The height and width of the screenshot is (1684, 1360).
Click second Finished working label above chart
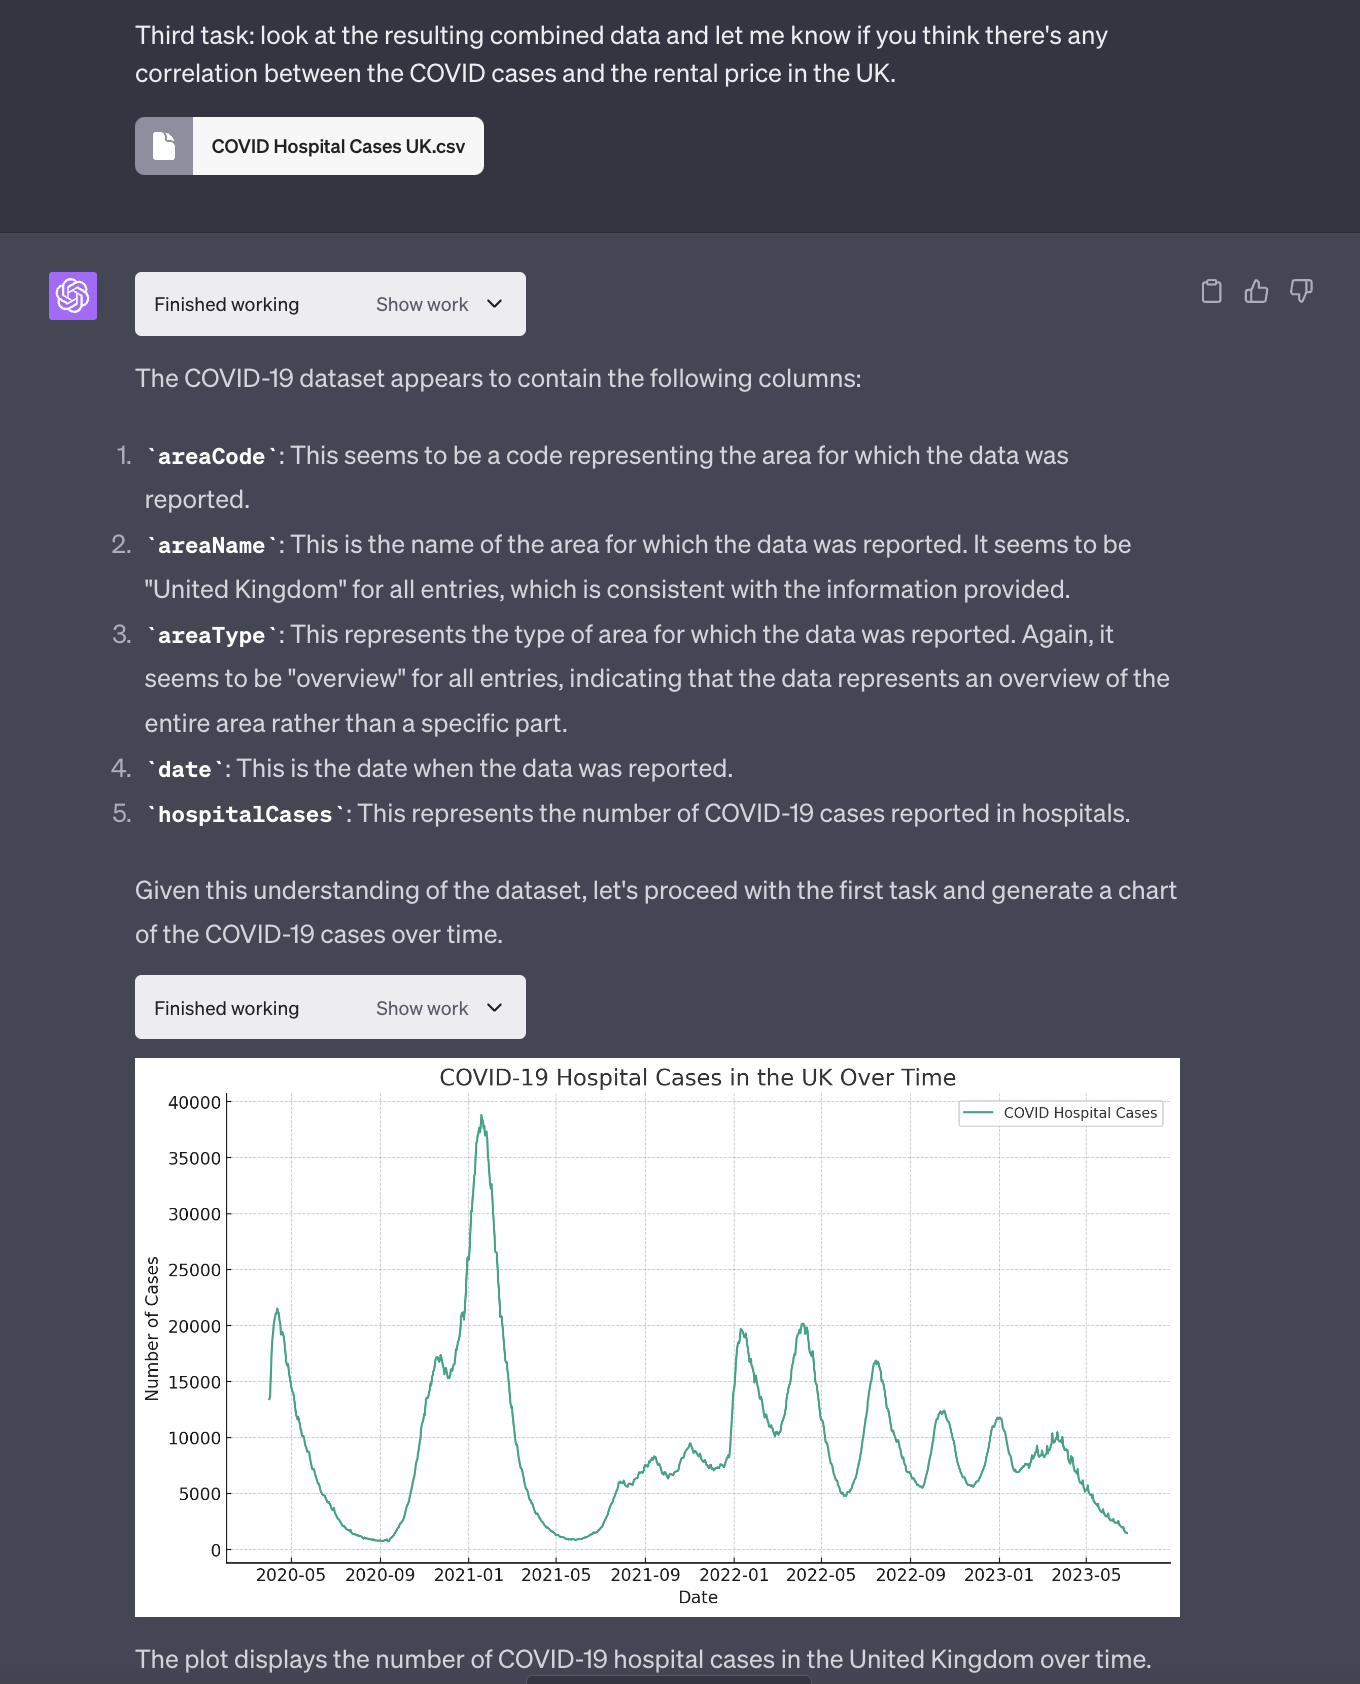[x=227, y=1009]
